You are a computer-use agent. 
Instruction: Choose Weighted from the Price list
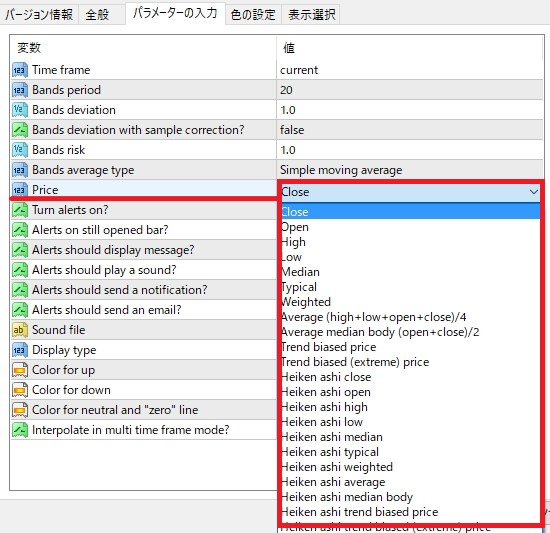click(410, 302)
